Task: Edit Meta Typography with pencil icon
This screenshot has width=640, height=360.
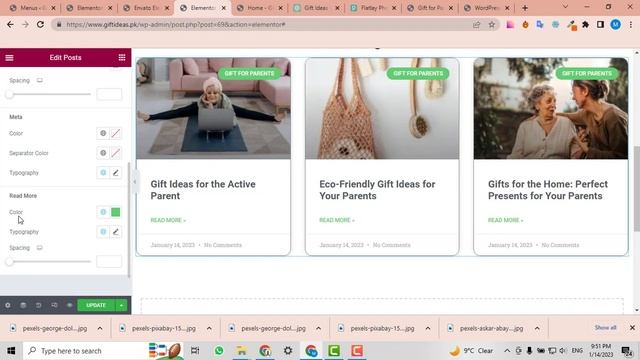Action: point(116,173)
